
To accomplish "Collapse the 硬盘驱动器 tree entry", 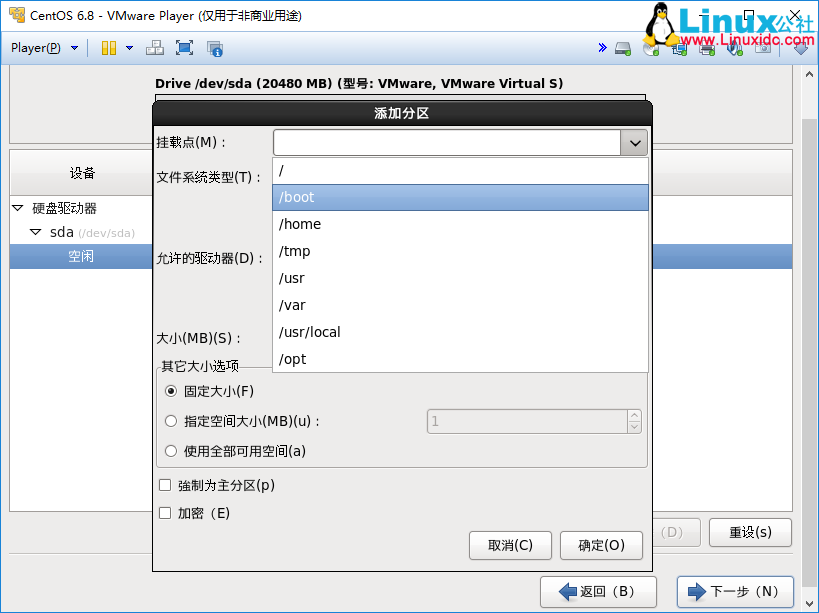I will point(18,208).
